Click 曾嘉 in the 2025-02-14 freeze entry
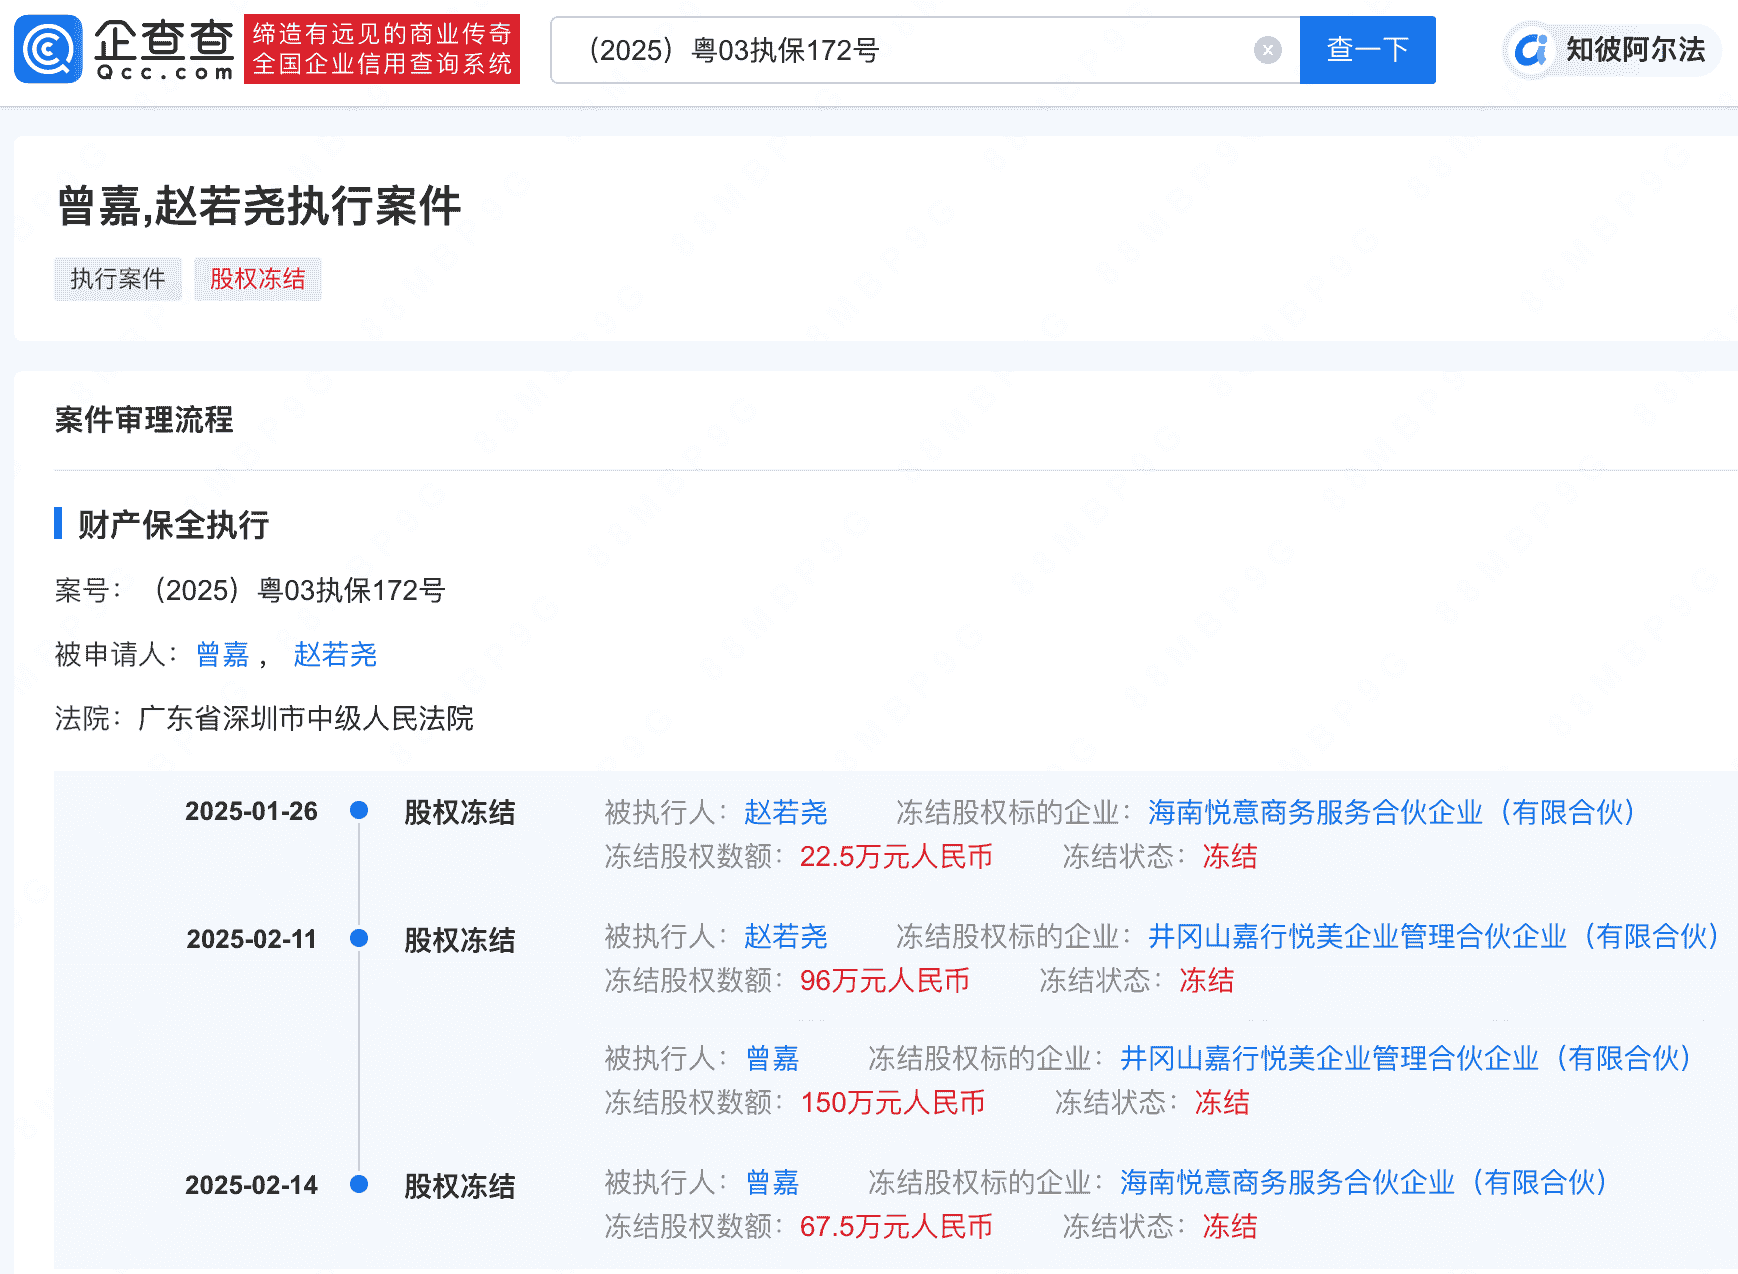Viewport: 1738px width, 1274px height. click(x=772, y=1182)
